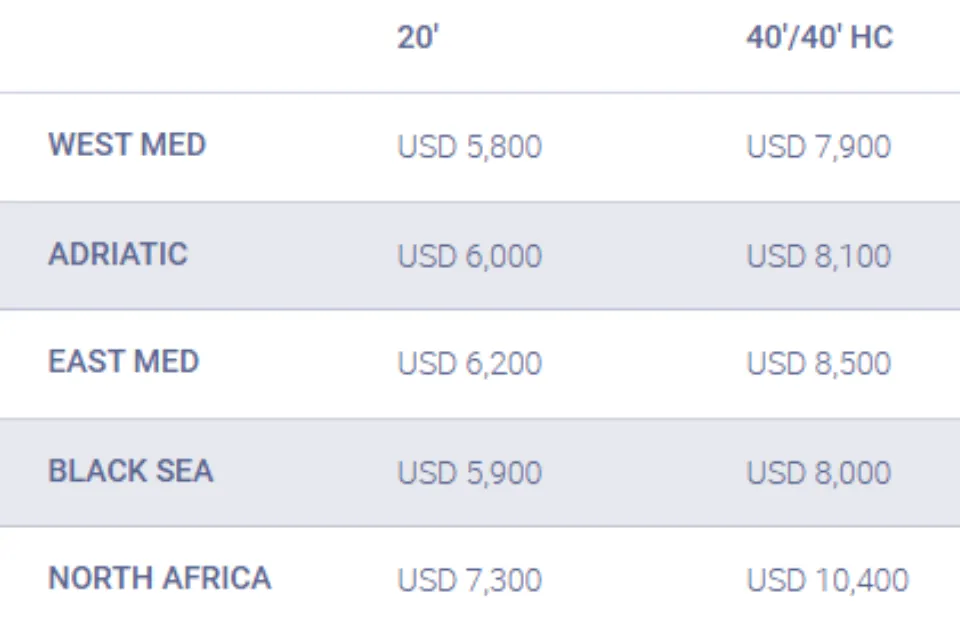The width and height of the screenshot is (960, 624).
Task: Select the BLACK SEA row label
Action: [130, 471]
